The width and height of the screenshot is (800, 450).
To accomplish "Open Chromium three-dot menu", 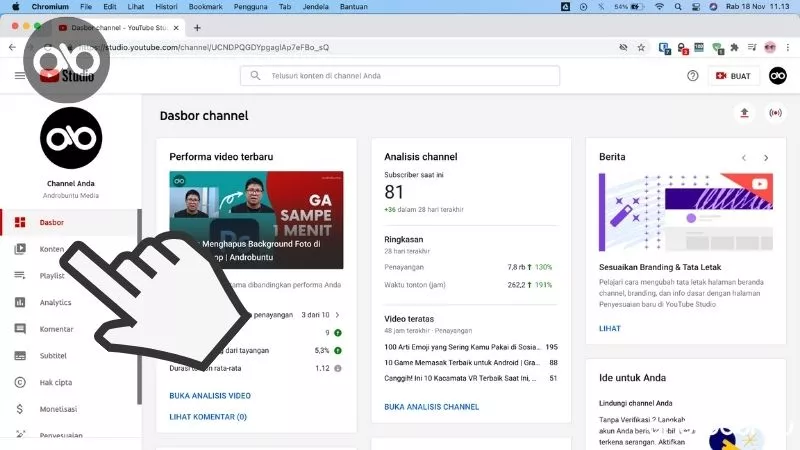I will pos(788,47).
